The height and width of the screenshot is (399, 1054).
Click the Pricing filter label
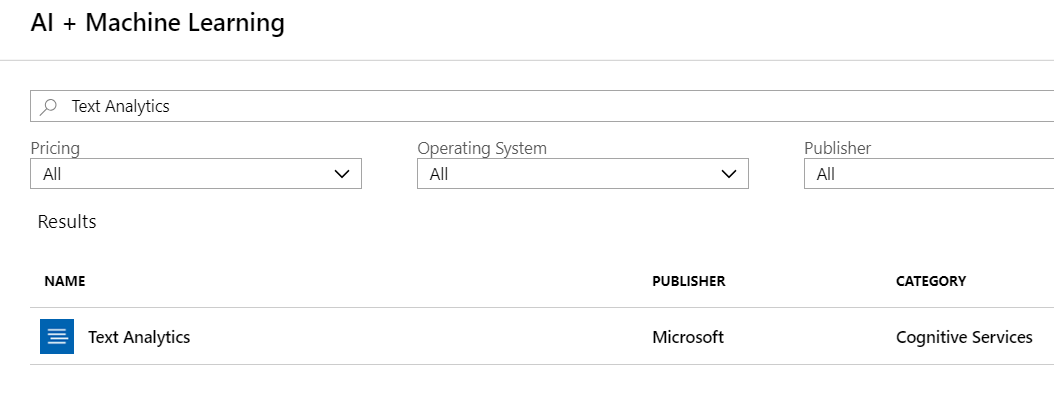coord(55,148)
